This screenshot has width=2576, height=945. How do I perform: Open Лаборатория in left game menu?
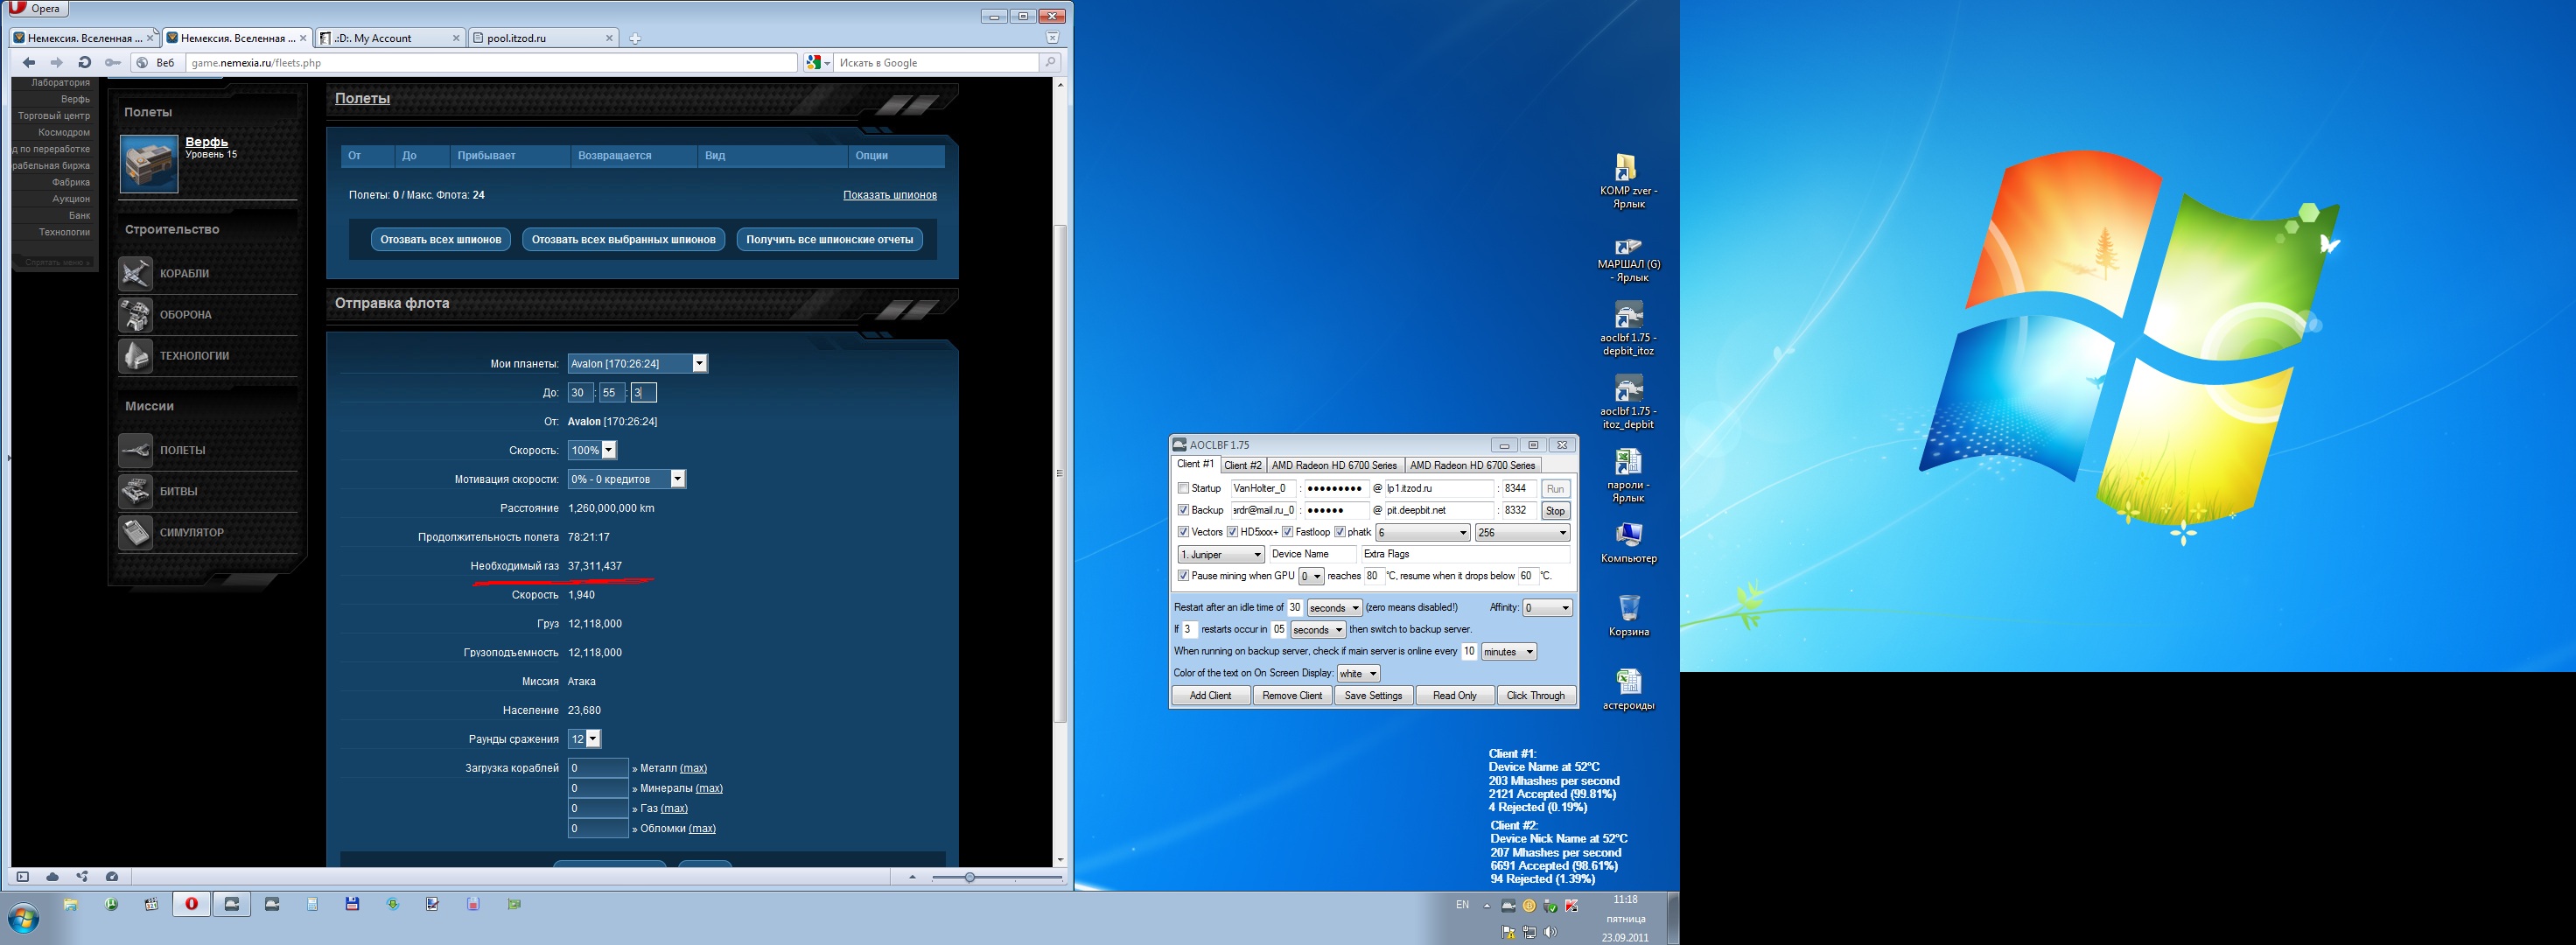tap(60, 83)
